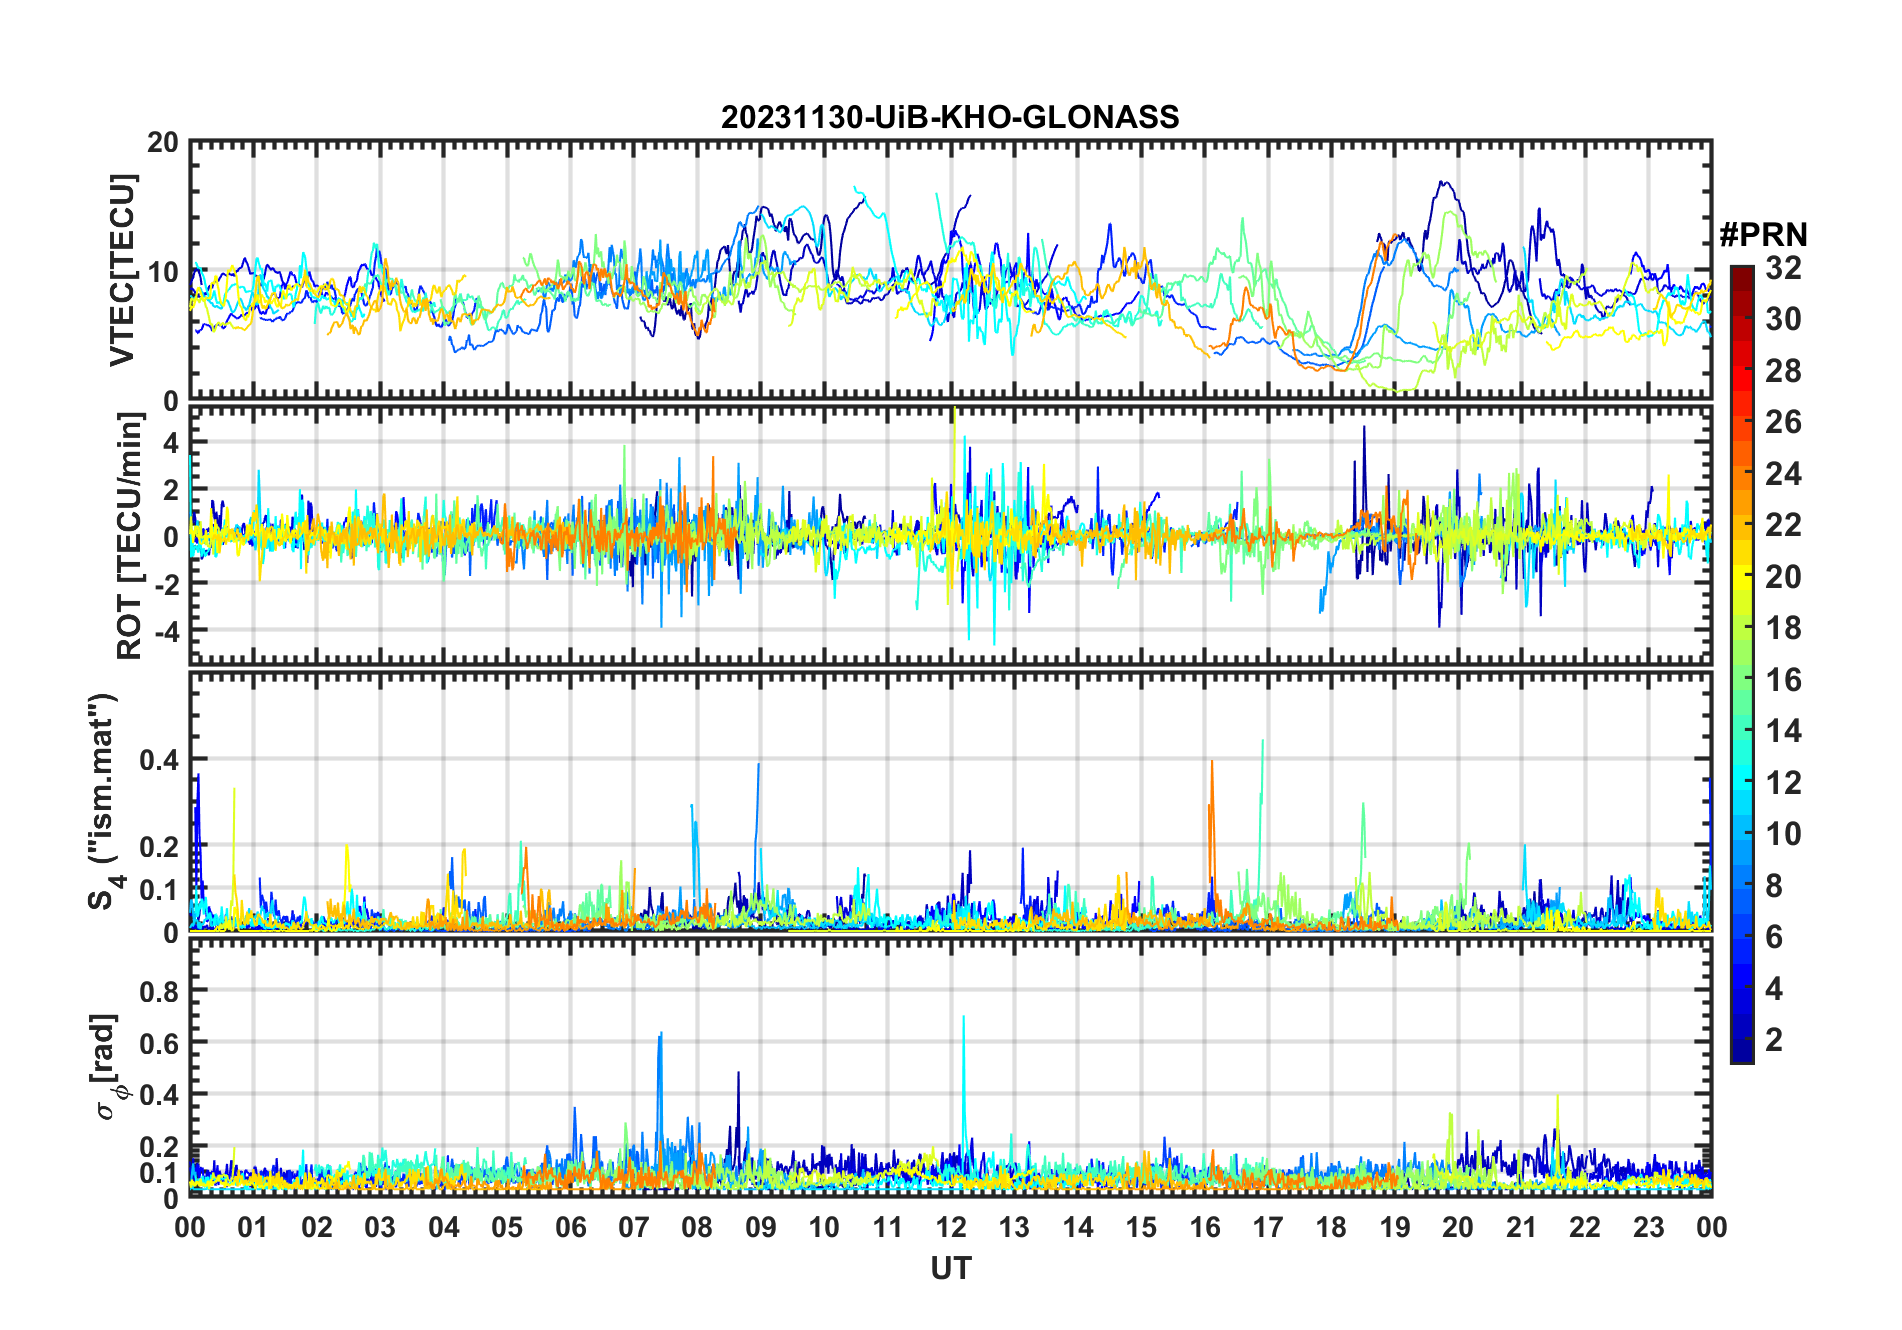Click the PRN color scale bar
The height and width of the screenshot is (1330, 1902).
[x=1742, y=664]
